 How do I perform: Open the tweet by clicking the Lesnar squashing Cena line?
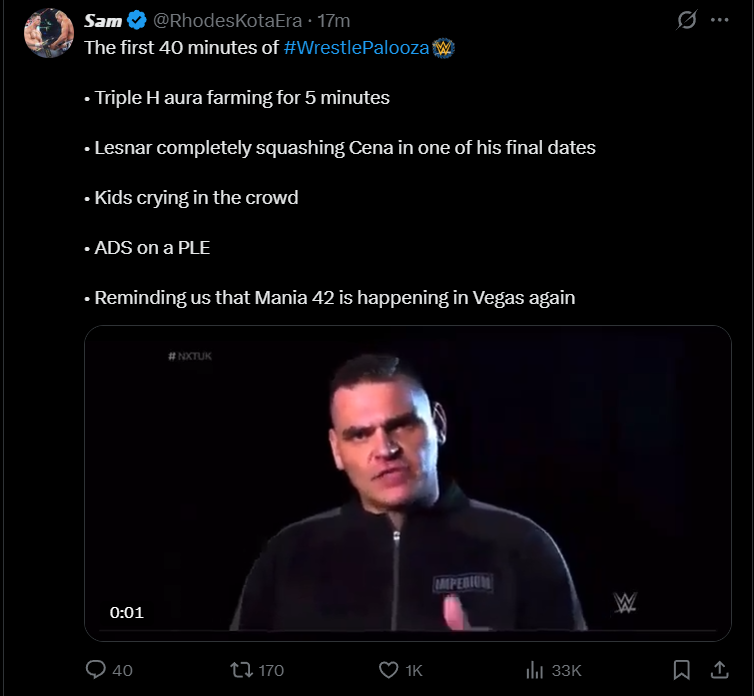pyautogui.click(x=344, y=148)
